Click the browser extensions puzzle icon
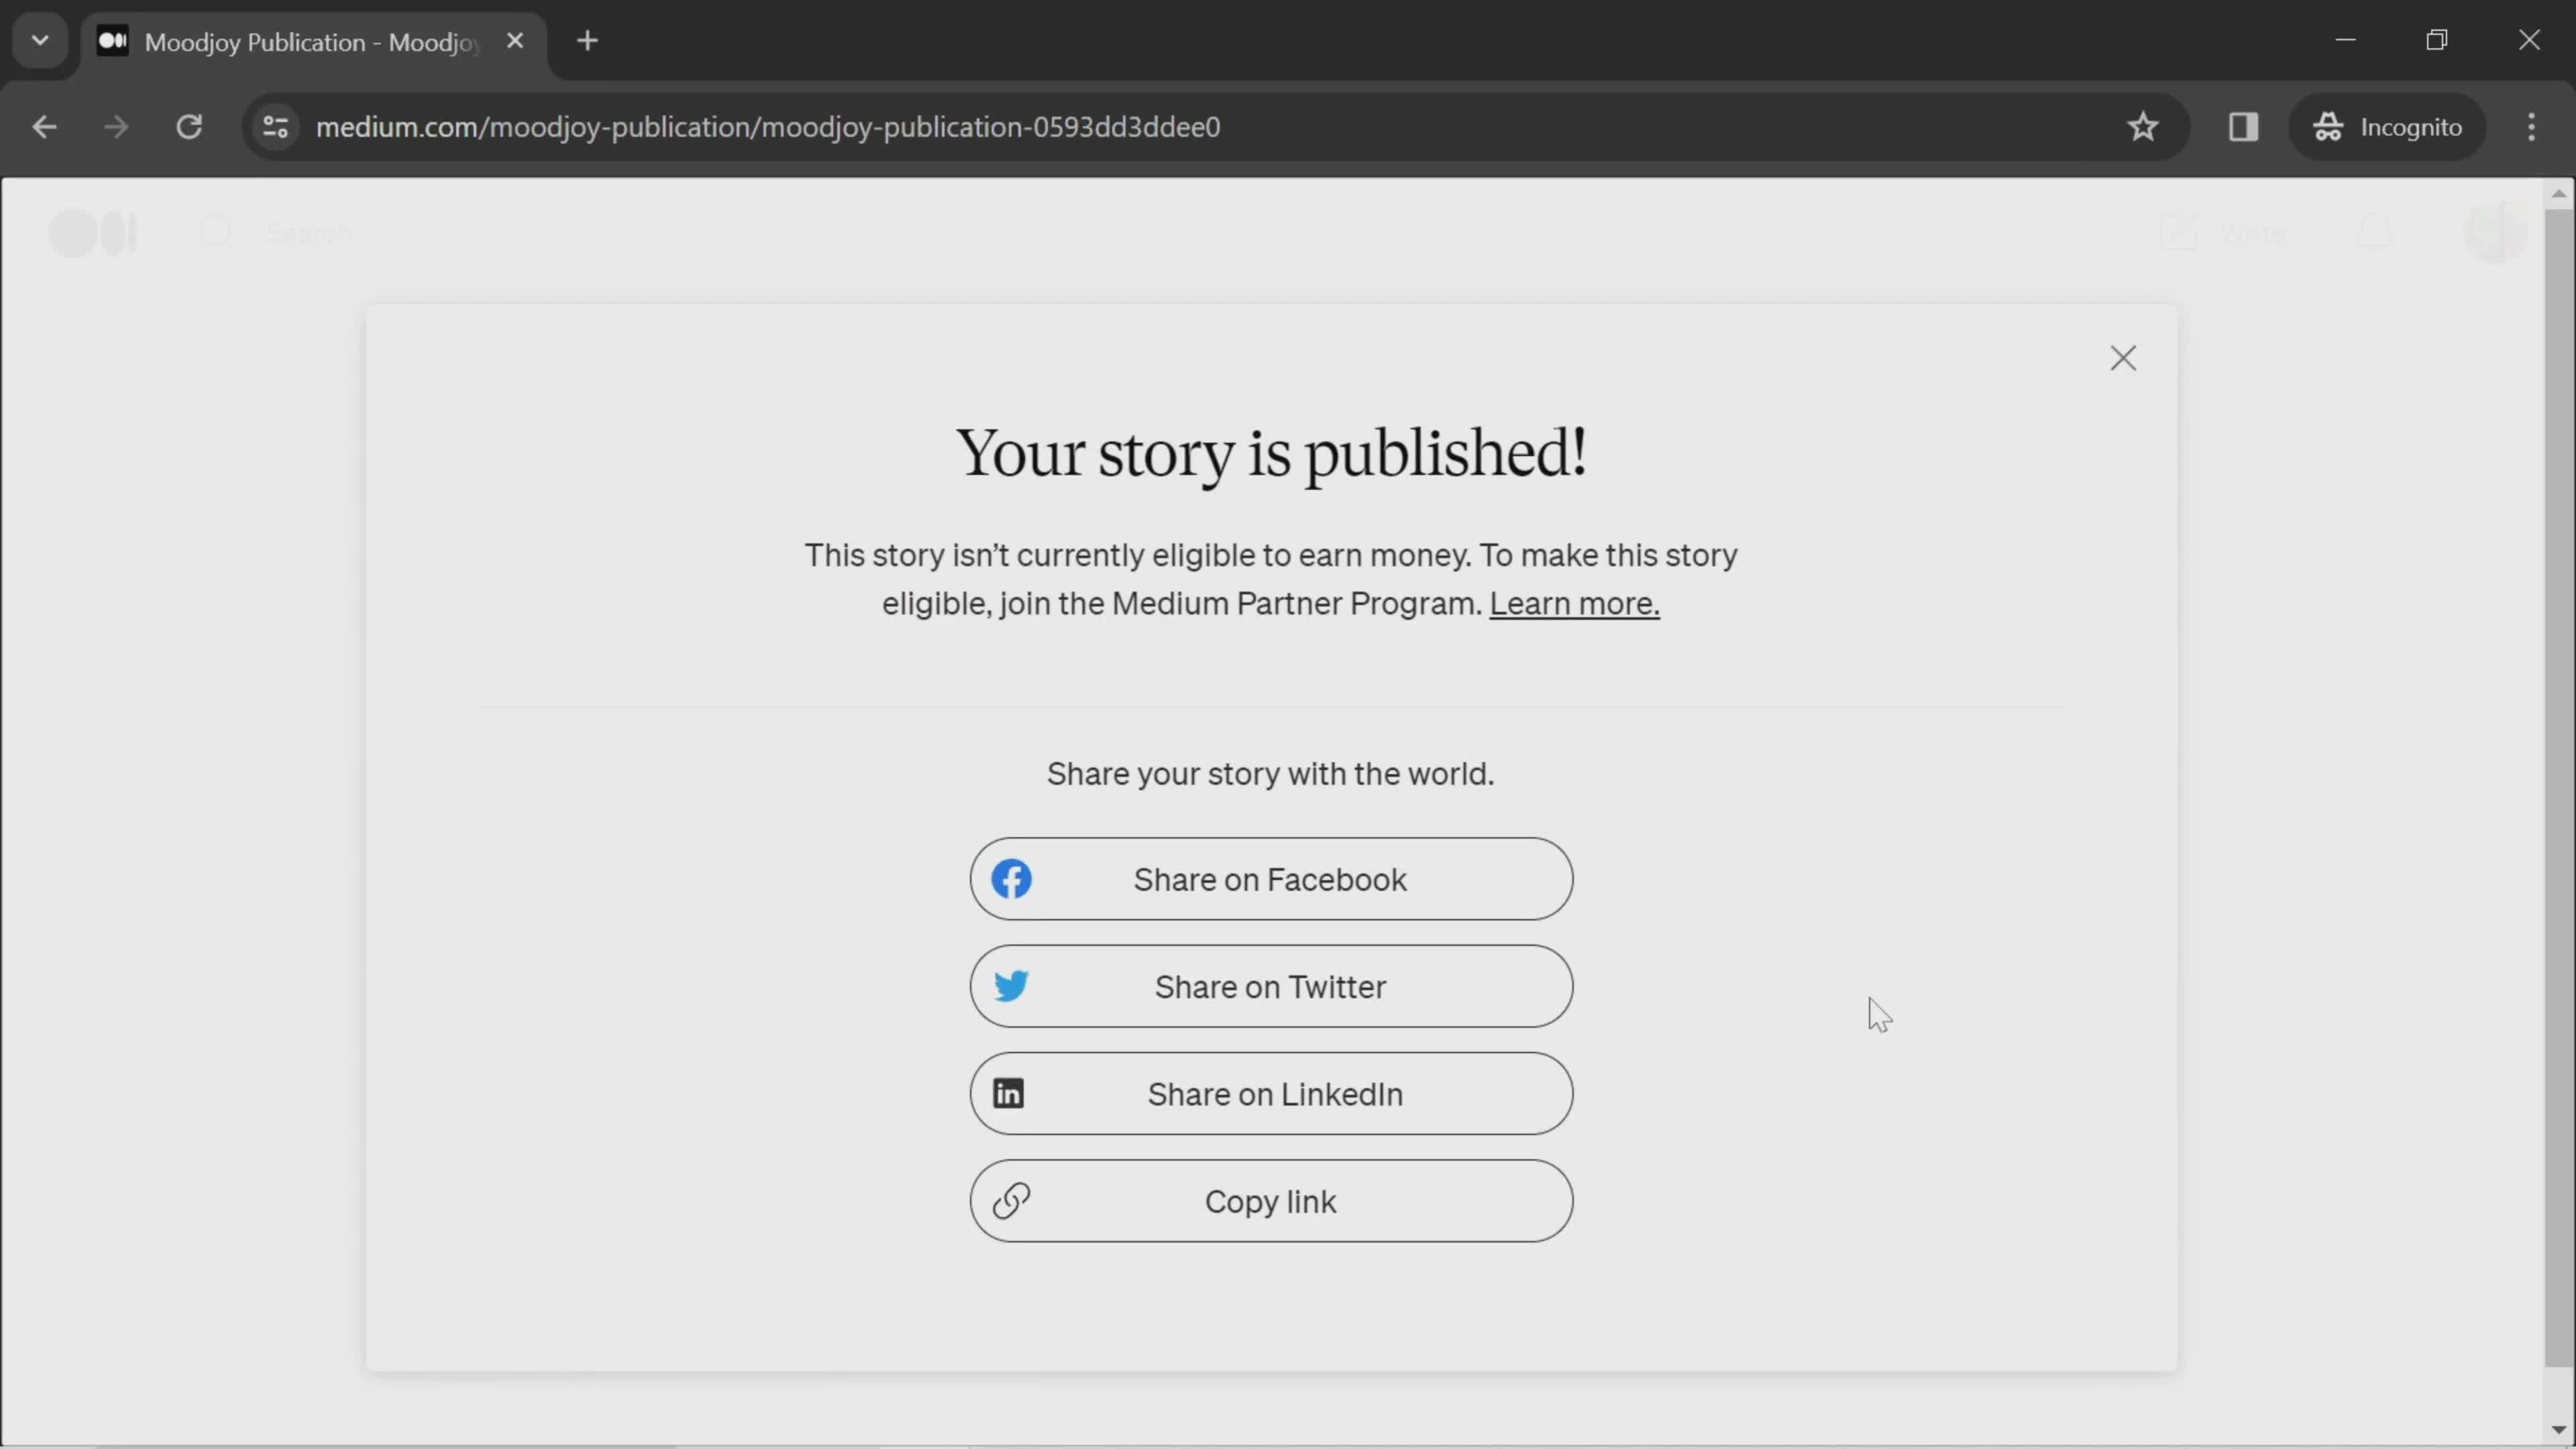Screen dimensions: 2576x1449 click(2242, 125)
